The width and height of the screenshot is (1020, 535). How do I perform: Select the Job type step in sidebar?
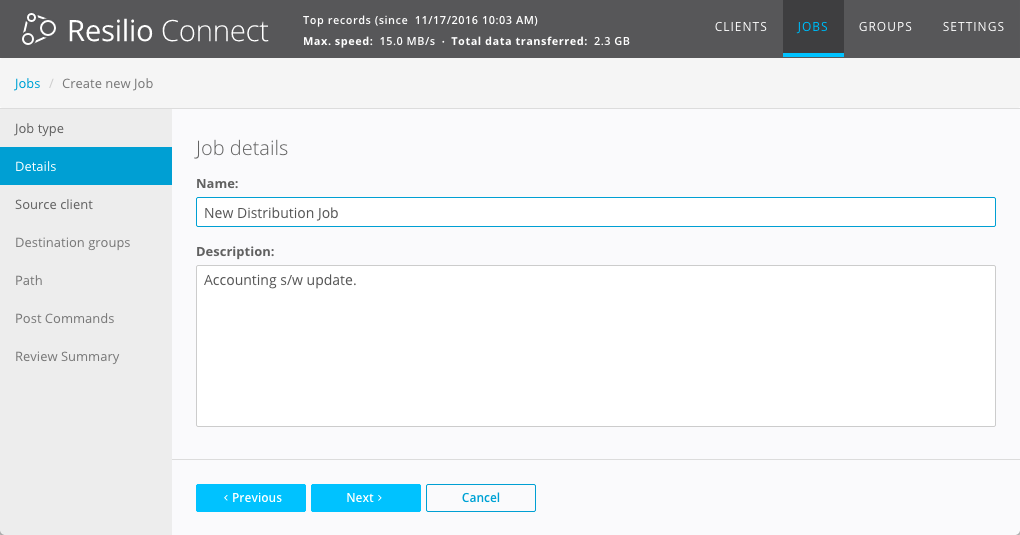tap(40, 129)
